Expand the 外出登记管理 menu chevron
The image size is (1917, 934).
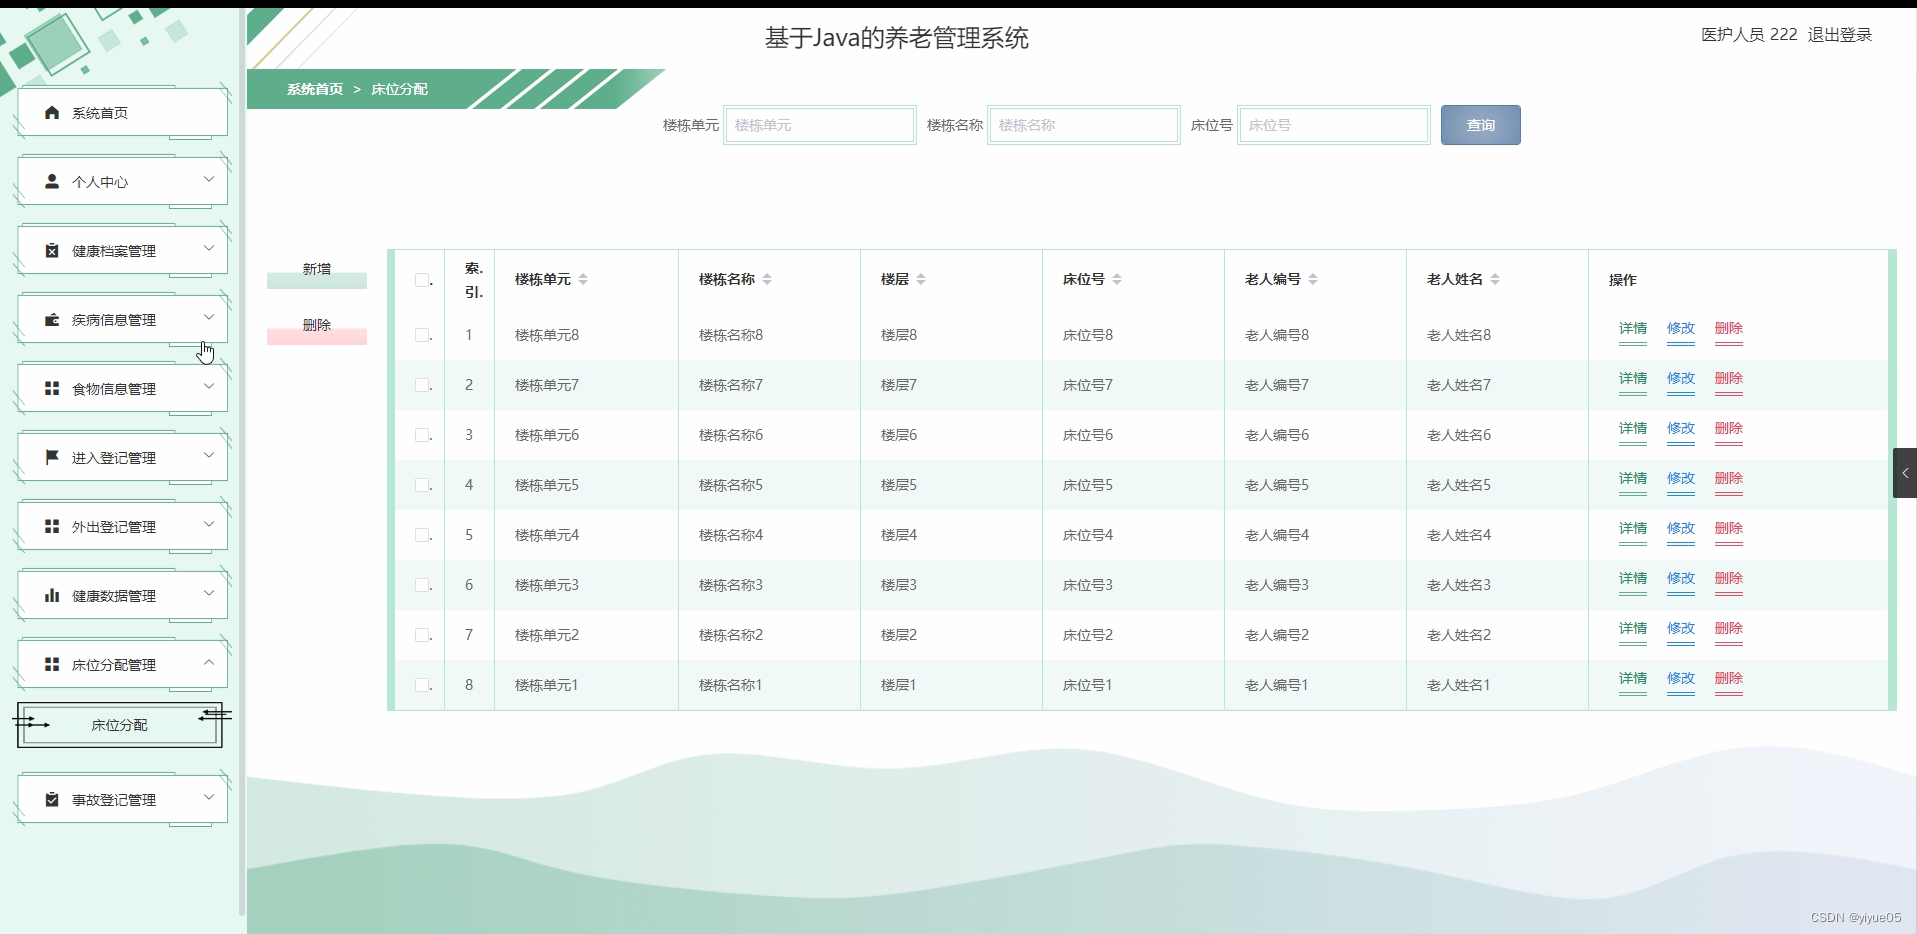point(209,524)
